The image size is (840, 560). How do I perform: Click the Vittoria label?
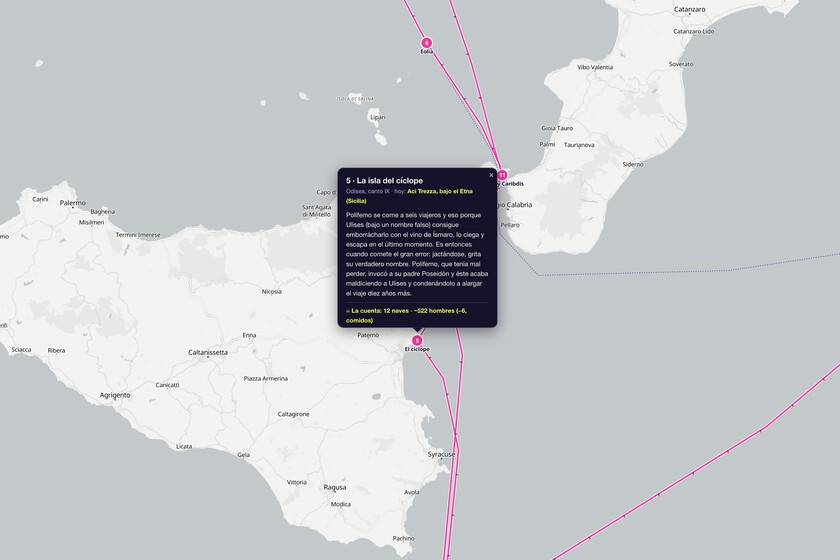click(x=297, y=482)
